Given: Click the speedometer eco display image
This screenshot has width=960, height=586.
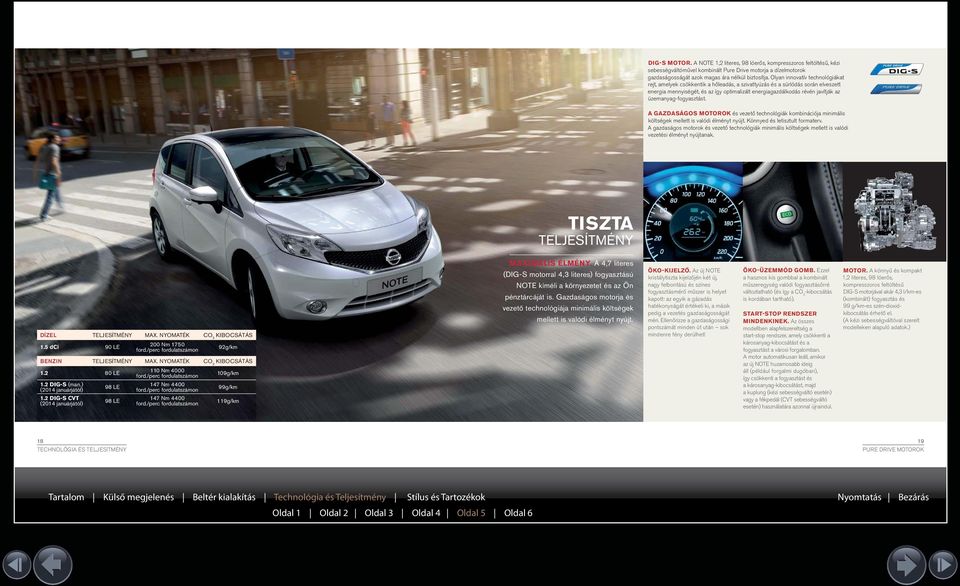Looking at the screenshot, I should coord(692,212).
